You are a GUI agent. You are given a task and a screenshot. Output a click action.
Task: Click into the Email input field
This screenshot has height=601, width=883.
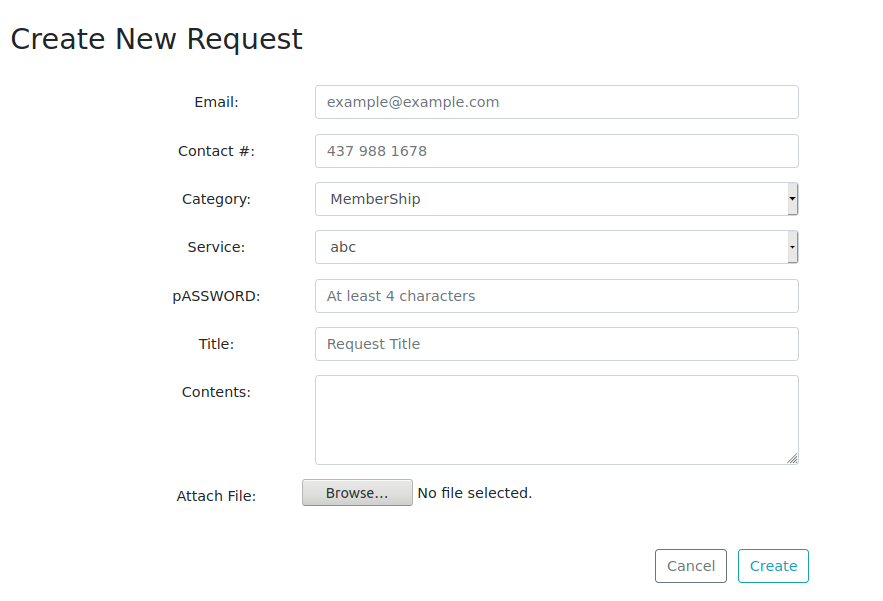click(556, 102)
